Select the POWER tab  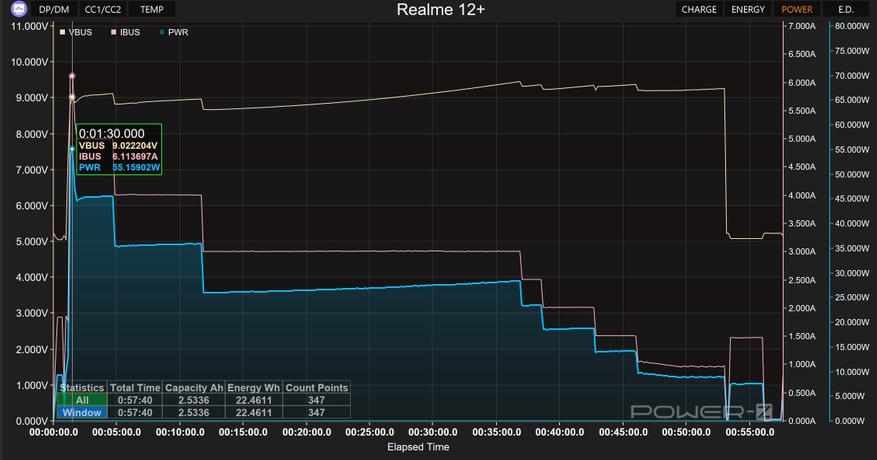(796, 10)
